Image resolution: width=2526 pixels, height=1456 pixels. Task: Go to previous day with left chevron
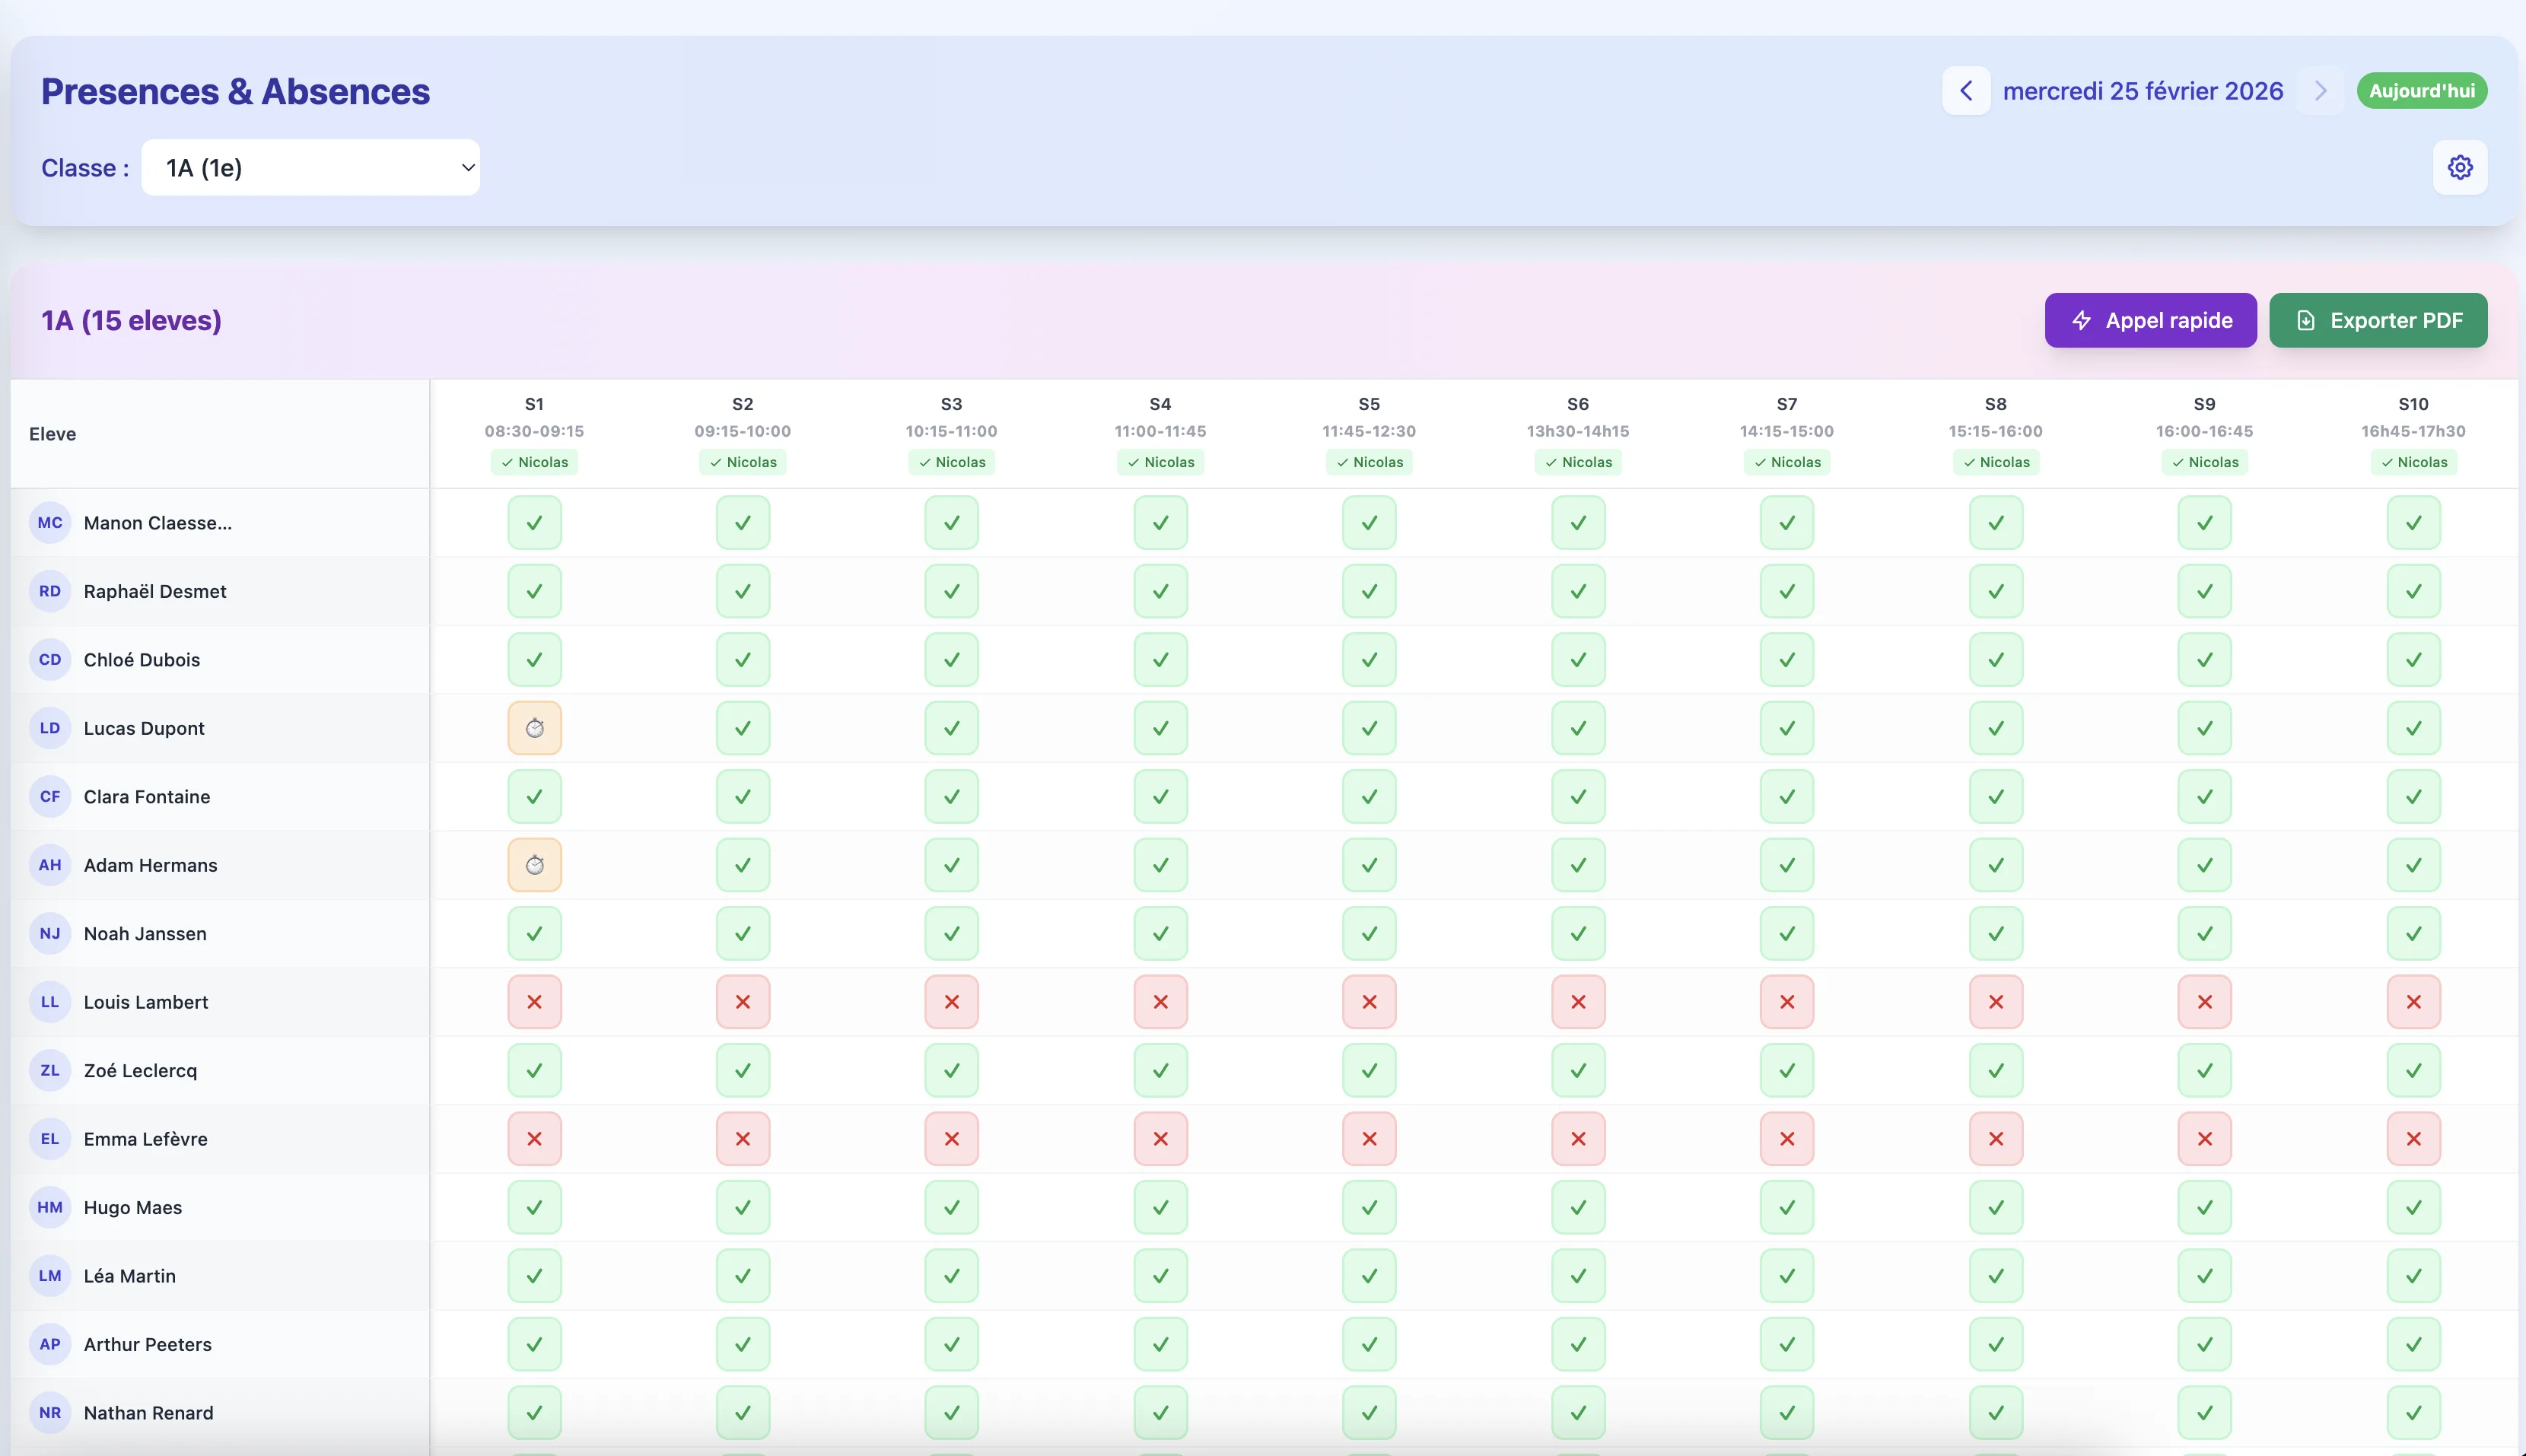tap(1965, 91)
